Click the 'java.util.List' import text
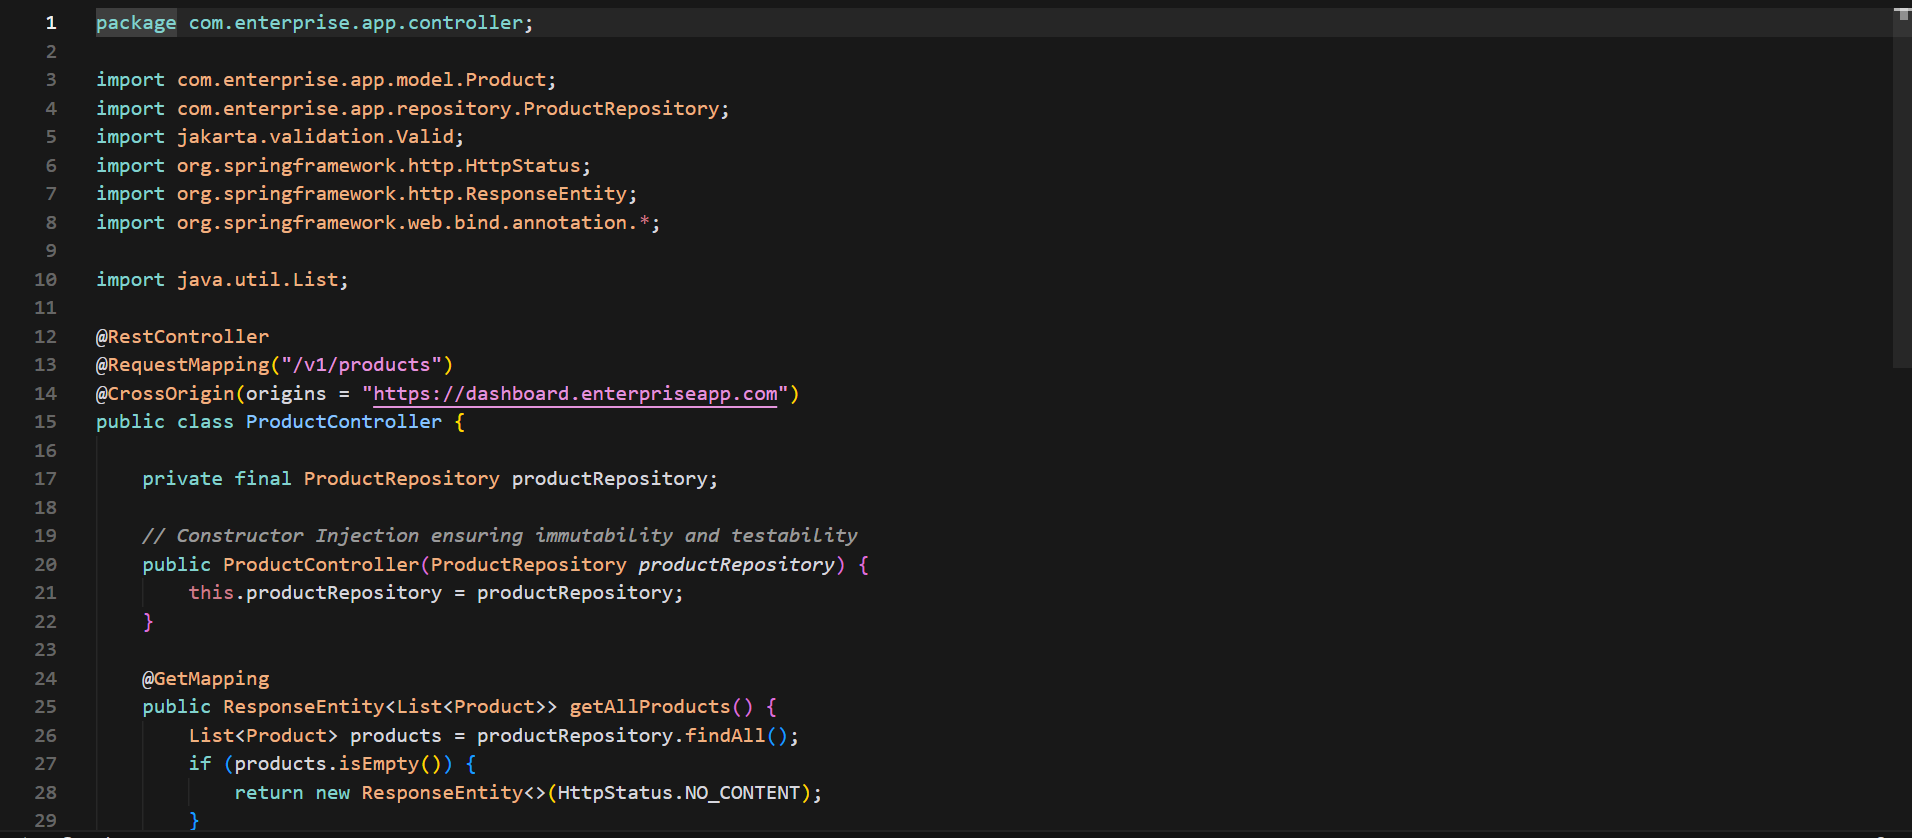This screenshot has width=1912, height=838. click(x=258, y=280)
